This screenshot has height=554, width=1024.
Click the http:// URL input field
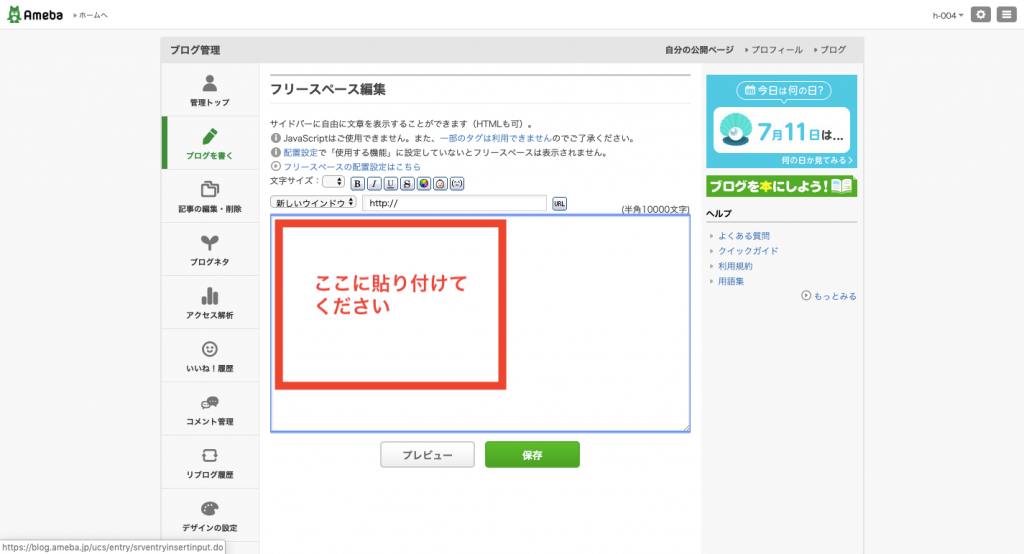click(454, 203)
